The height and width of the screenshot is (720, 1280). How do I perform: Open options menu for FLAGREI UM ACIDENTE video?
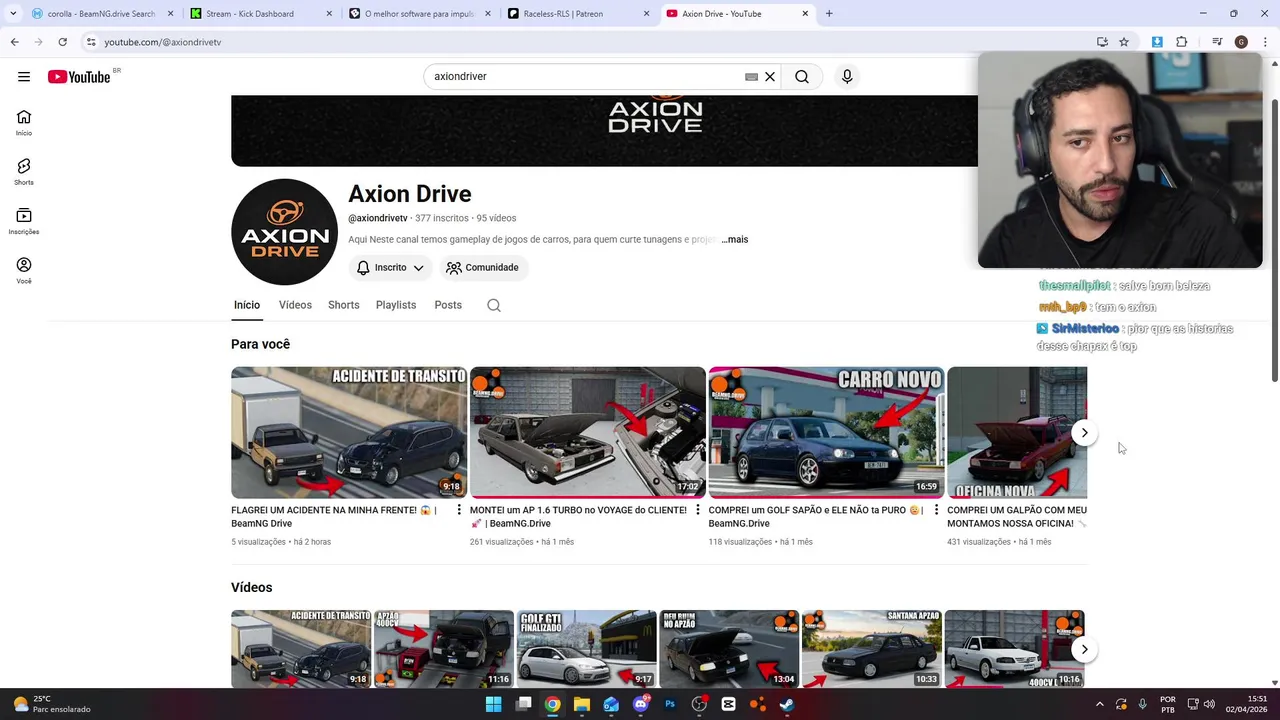click(x=459, y=510)
